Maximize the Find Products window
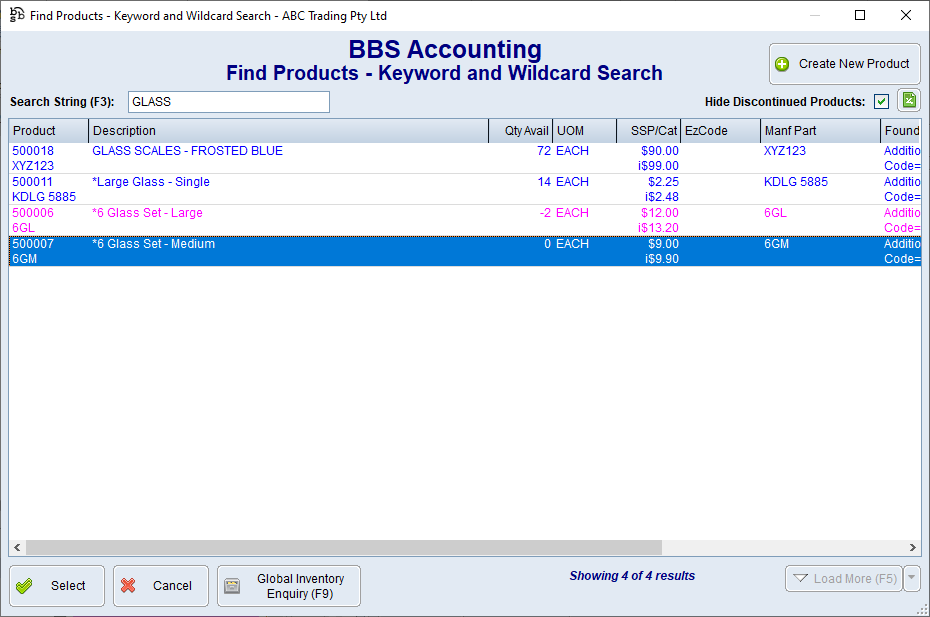Screen dimensions: 930x617 pos(860,15)
